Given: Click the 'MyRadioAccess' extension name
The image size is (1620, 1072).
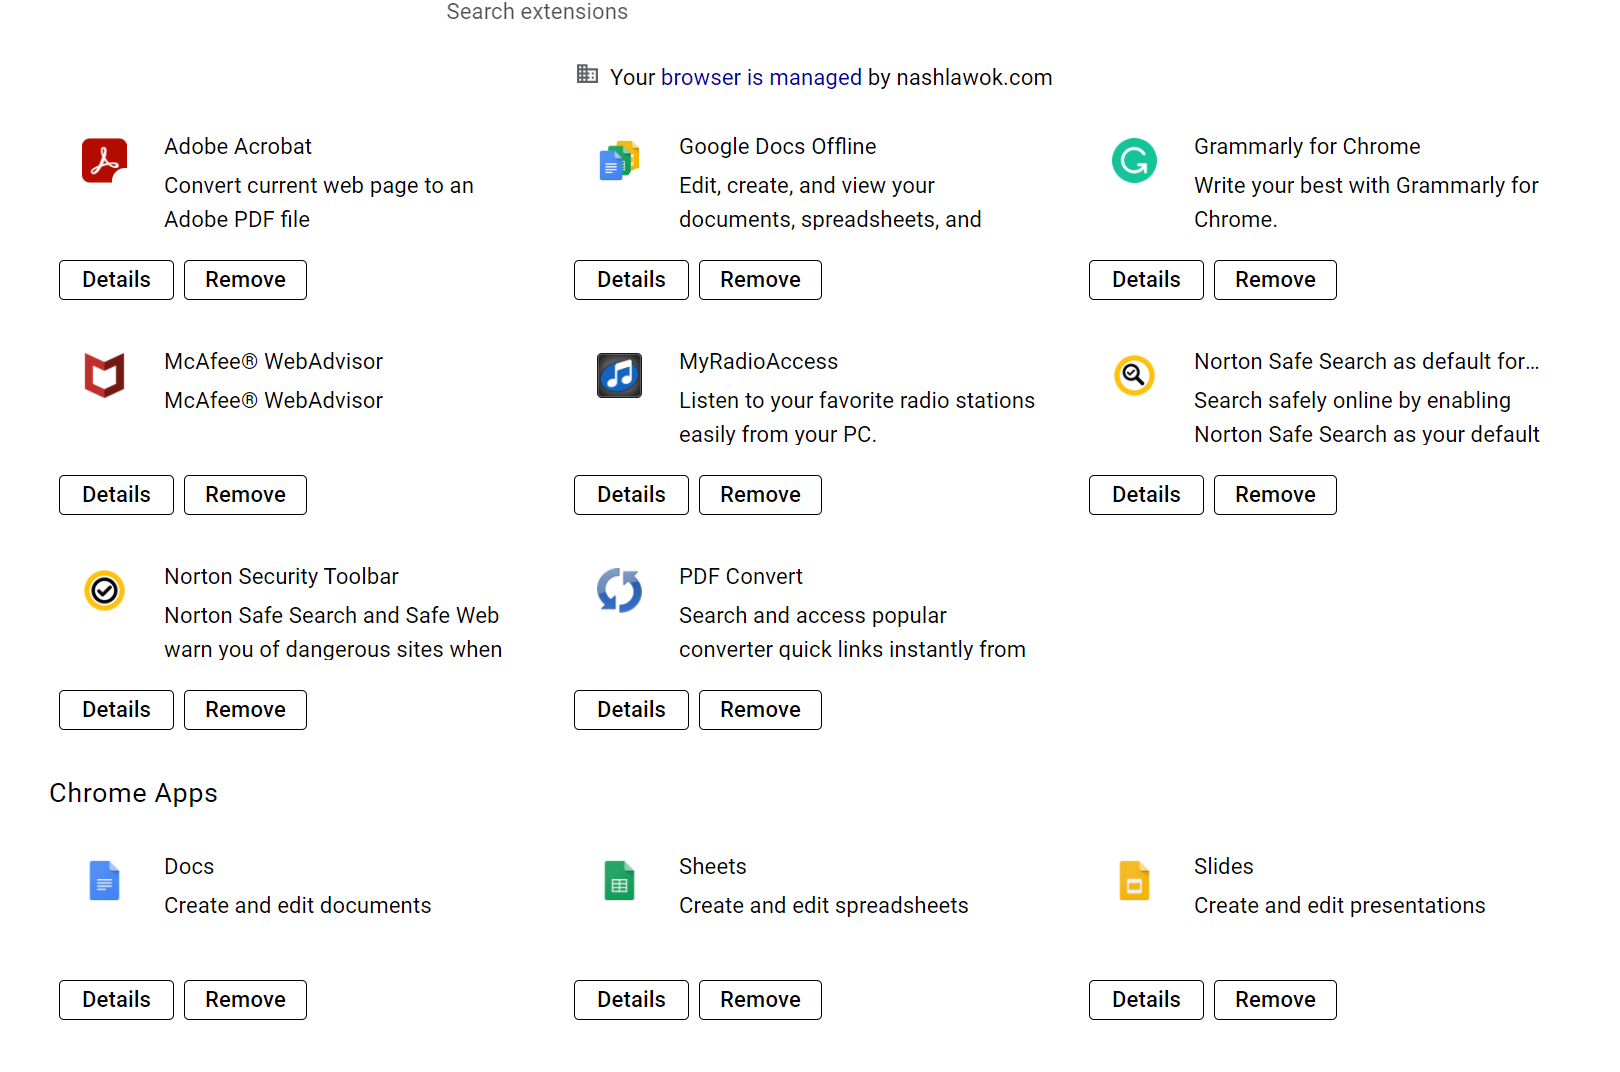Looking at the screenshot, I should (759, 361).
